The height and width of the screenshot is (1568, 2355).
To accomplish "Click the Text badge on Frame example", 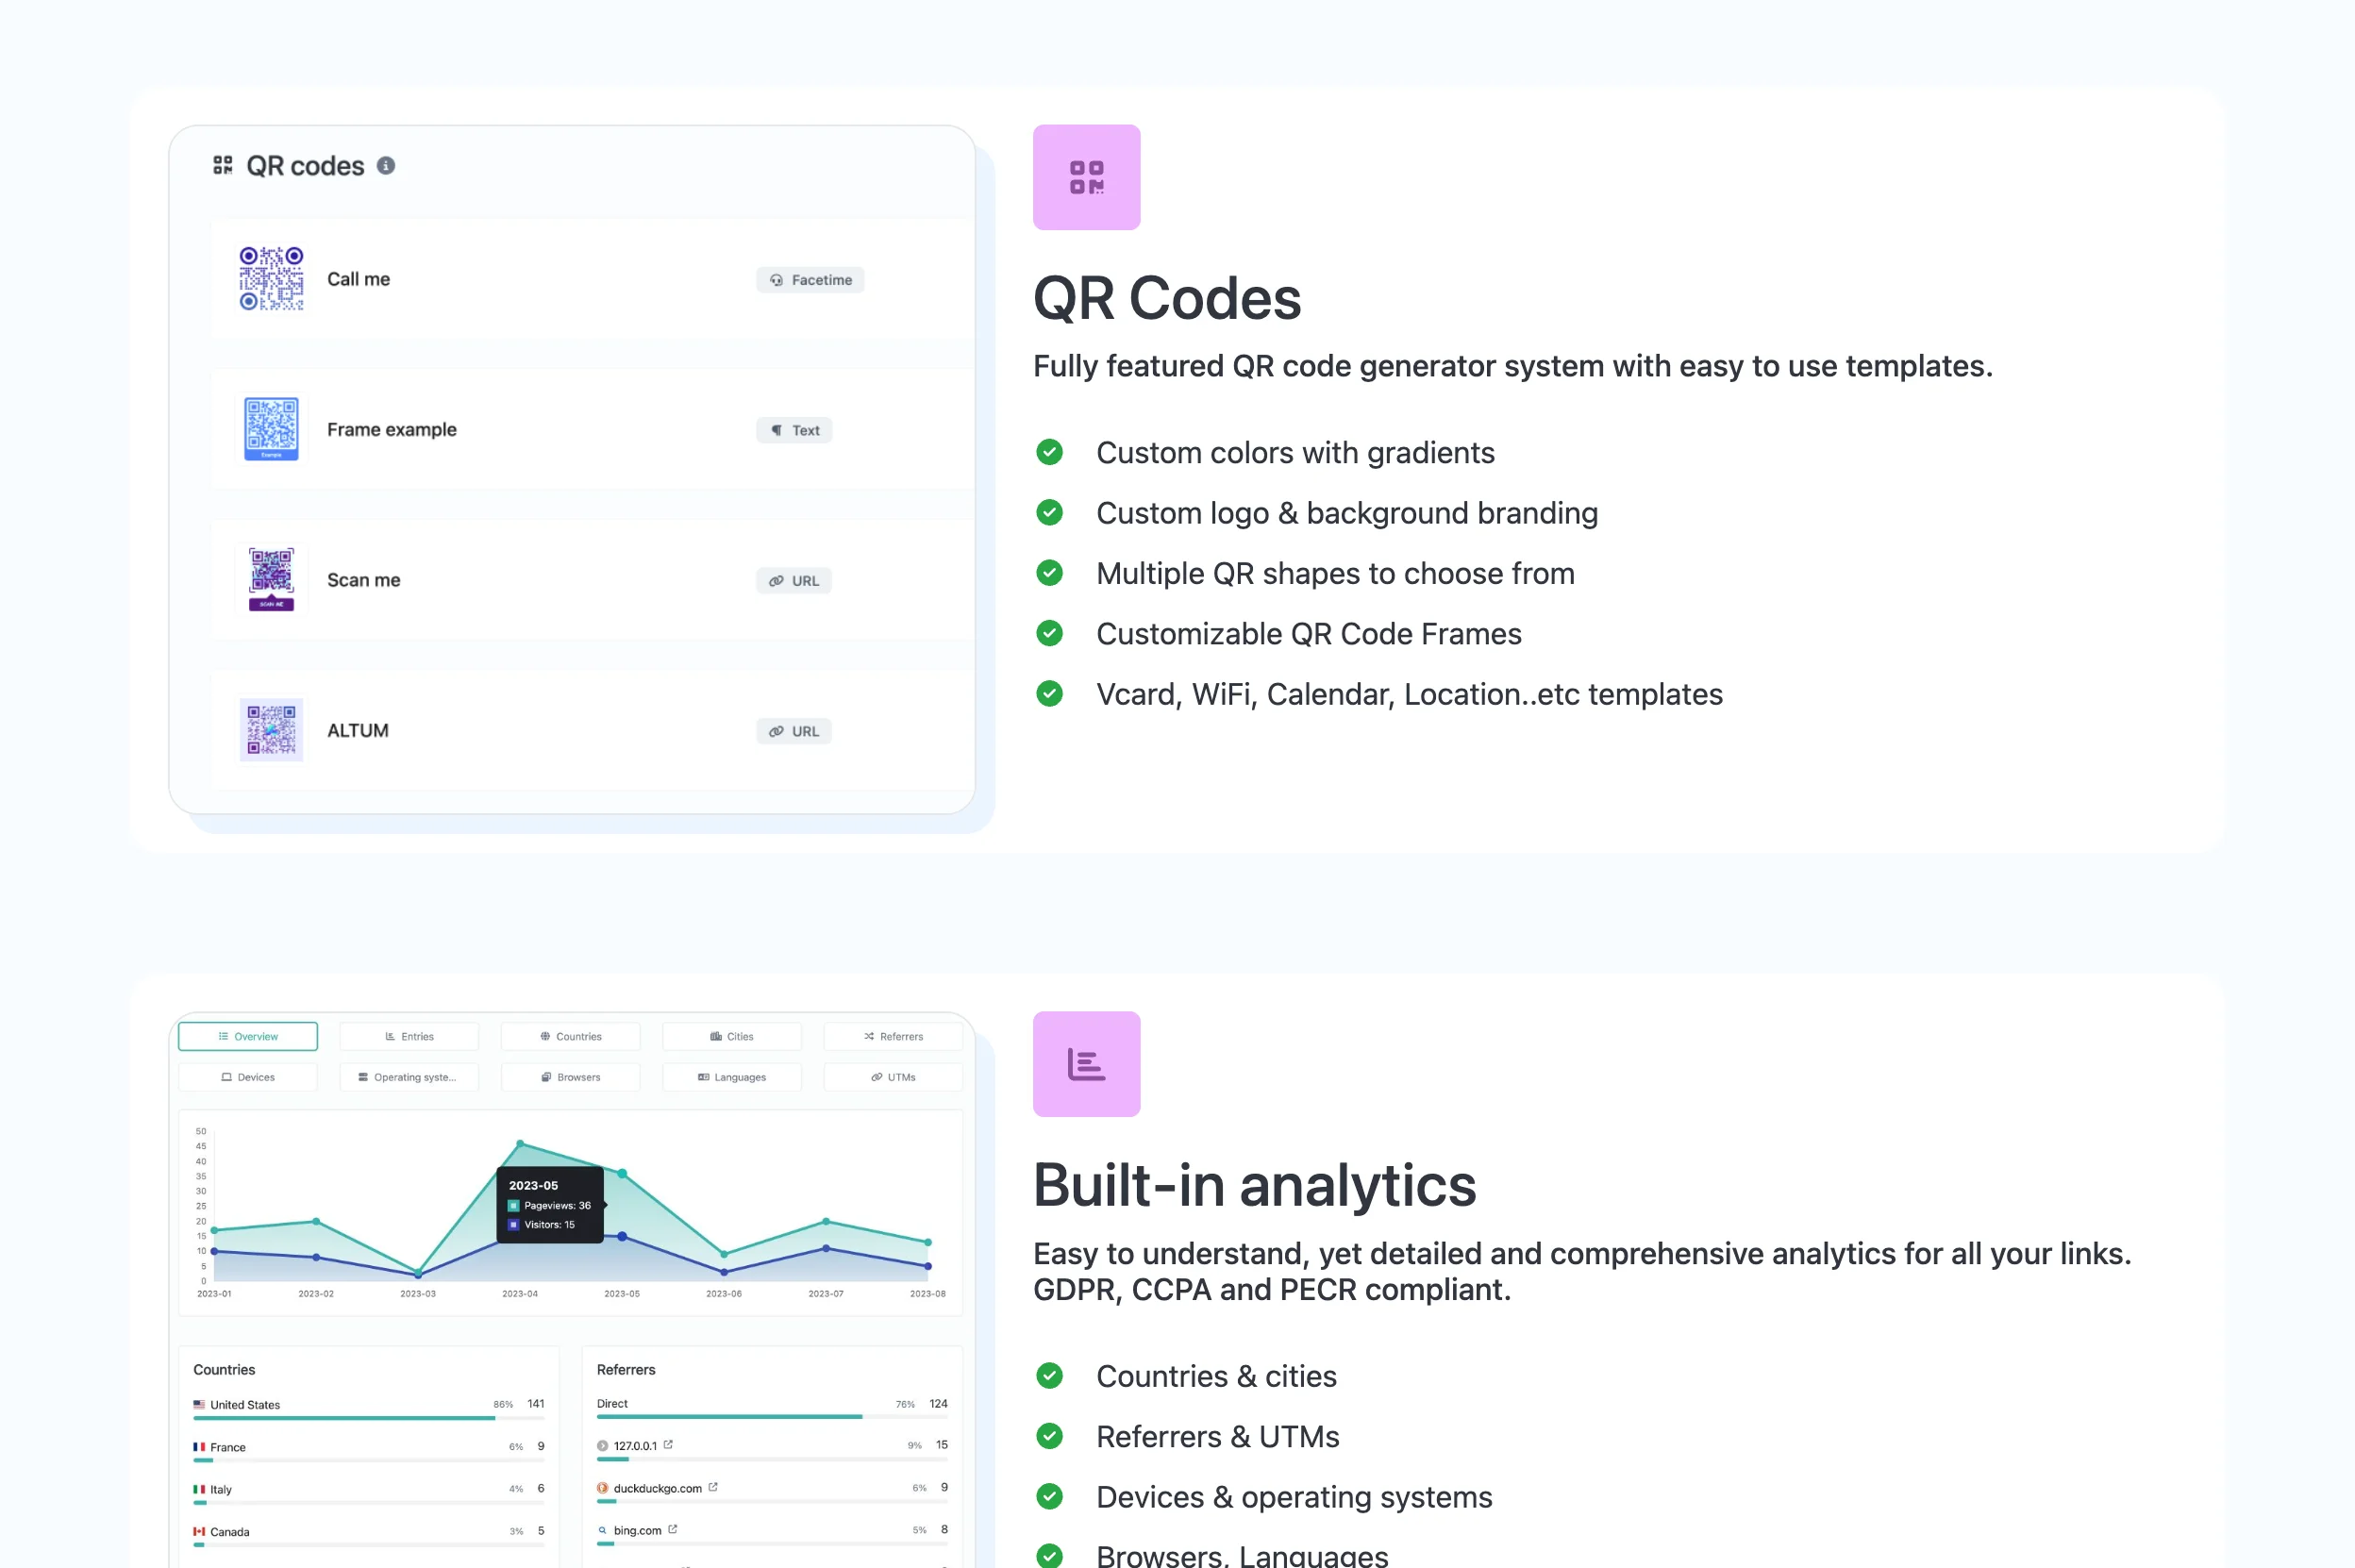I will click(794, 430).
